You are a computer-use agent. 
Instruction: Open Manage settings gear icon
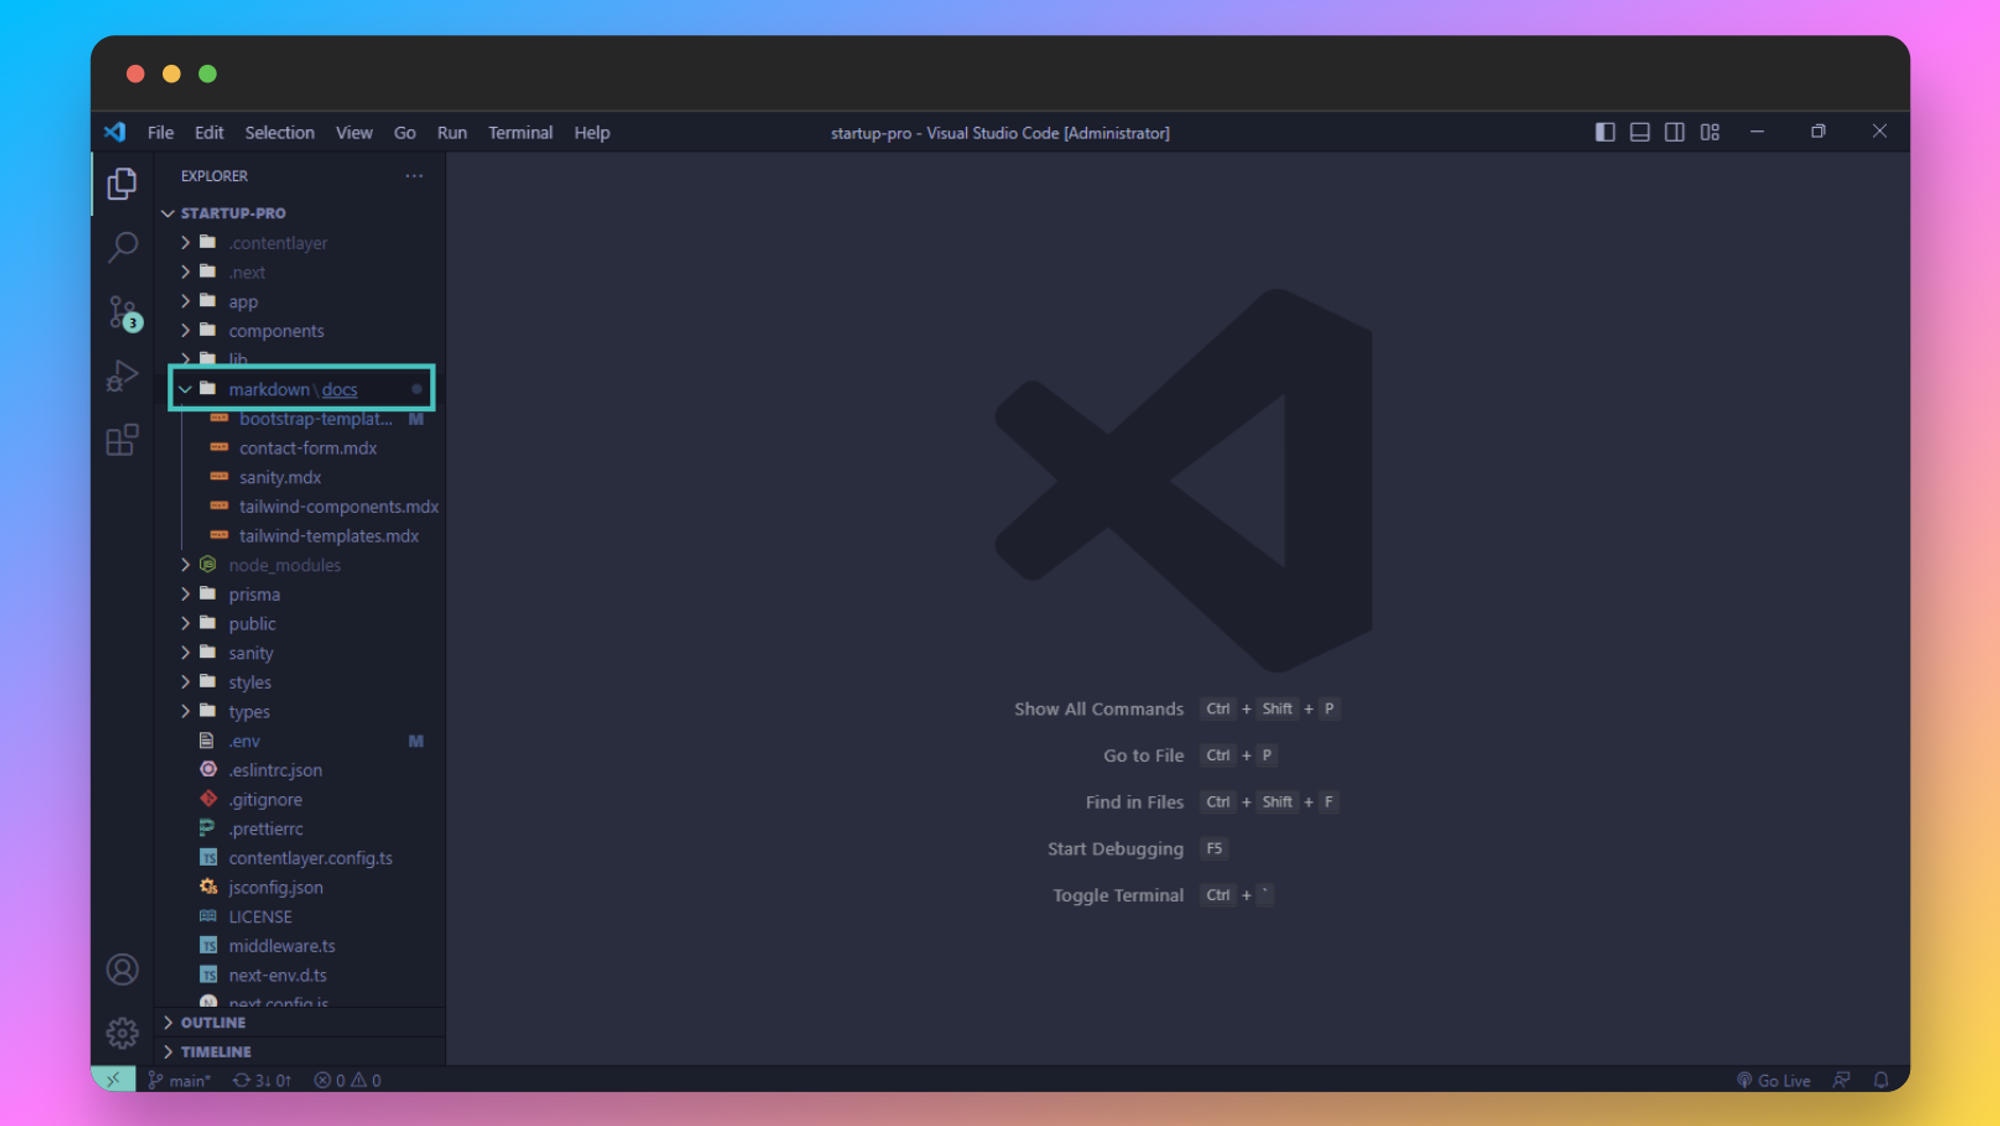click(x=122, y=1033)
